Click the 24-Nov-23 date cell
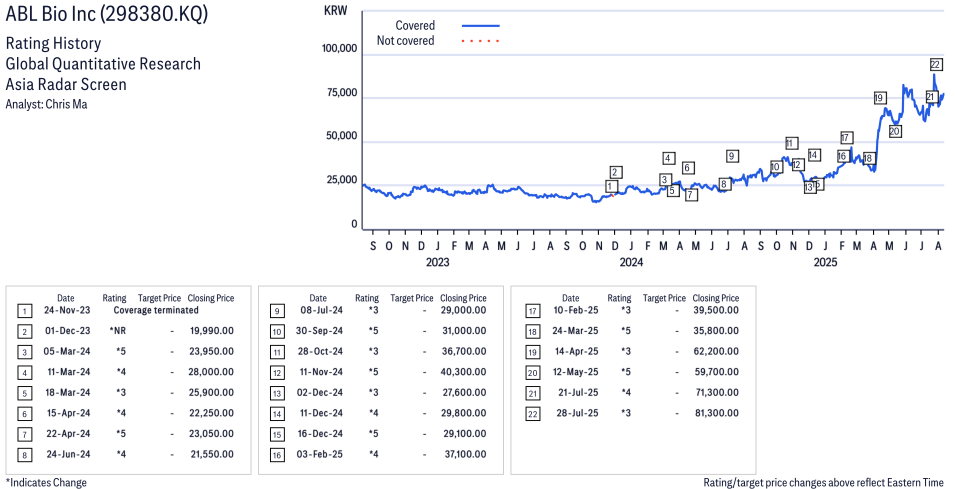This screenshot has height=489, width=955. pos(67,310)
